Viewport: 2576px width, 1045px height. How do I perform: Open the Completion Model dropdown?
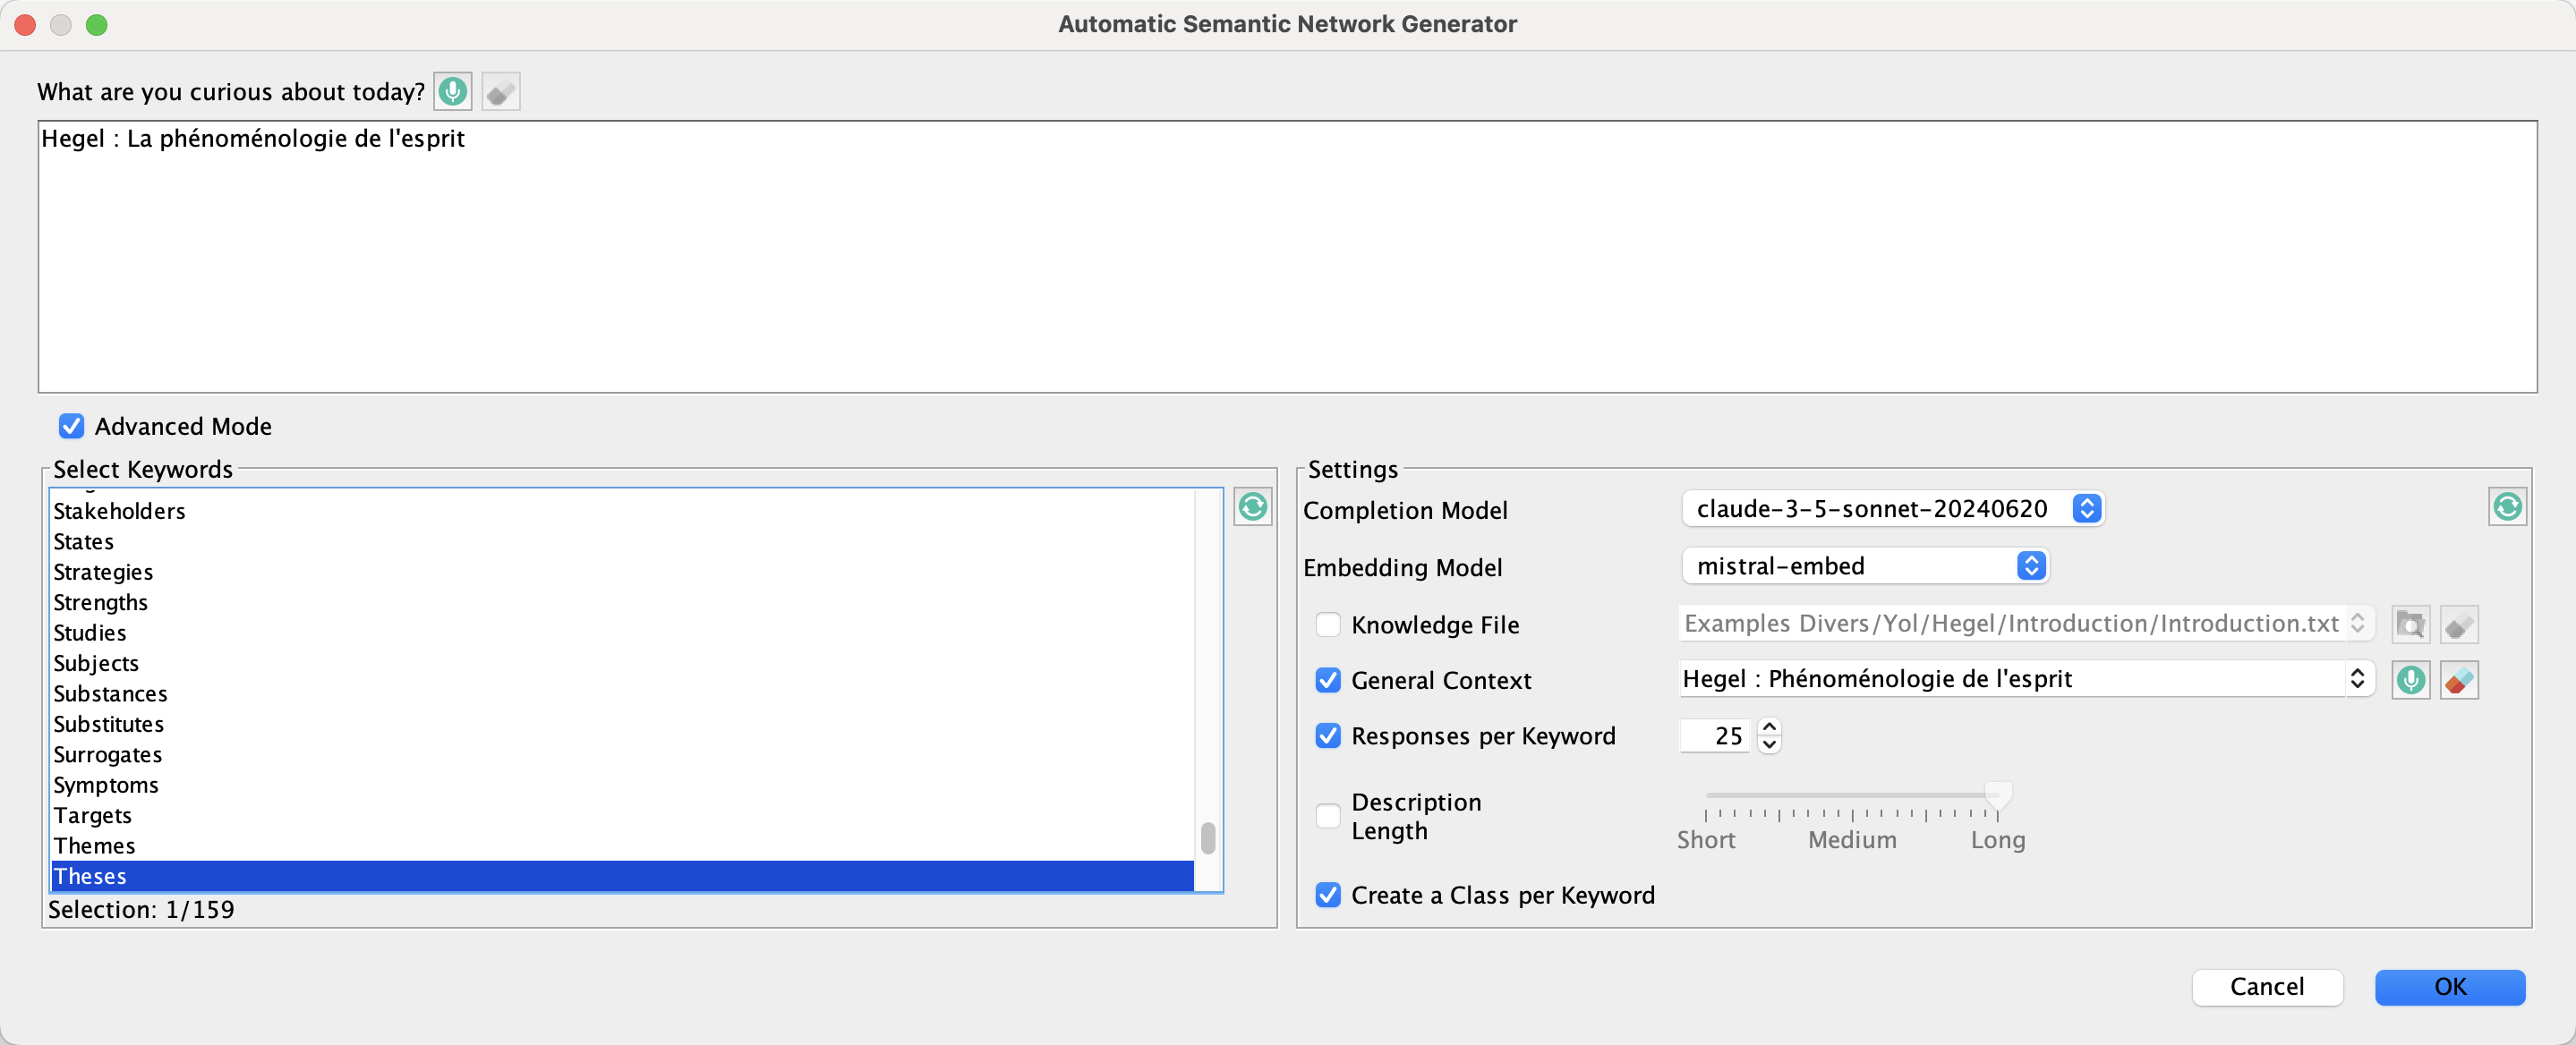click(1892, 509)
